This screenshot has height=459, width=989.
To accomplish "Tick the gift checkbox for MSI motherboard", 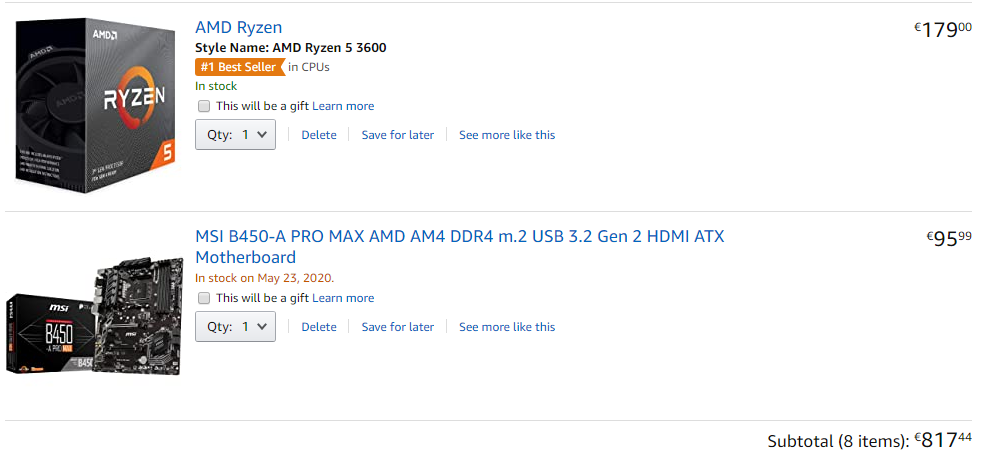I will (x=204, y=298).
